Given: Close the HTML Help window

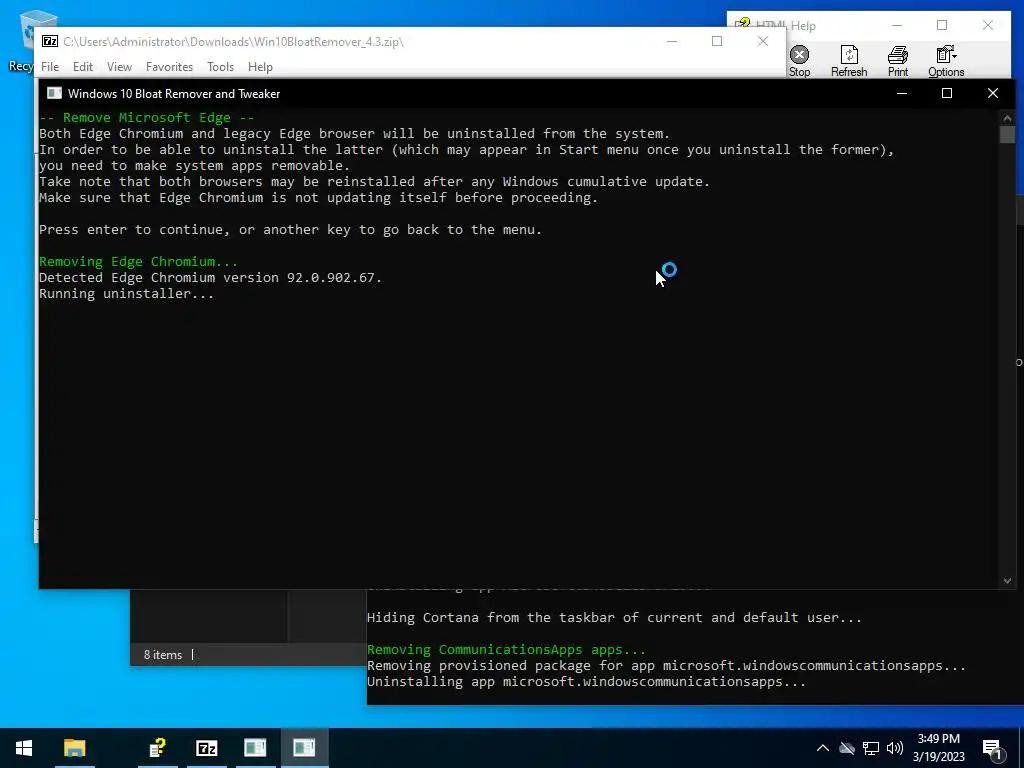Looking at the screenshot, I should pos(987,25).
